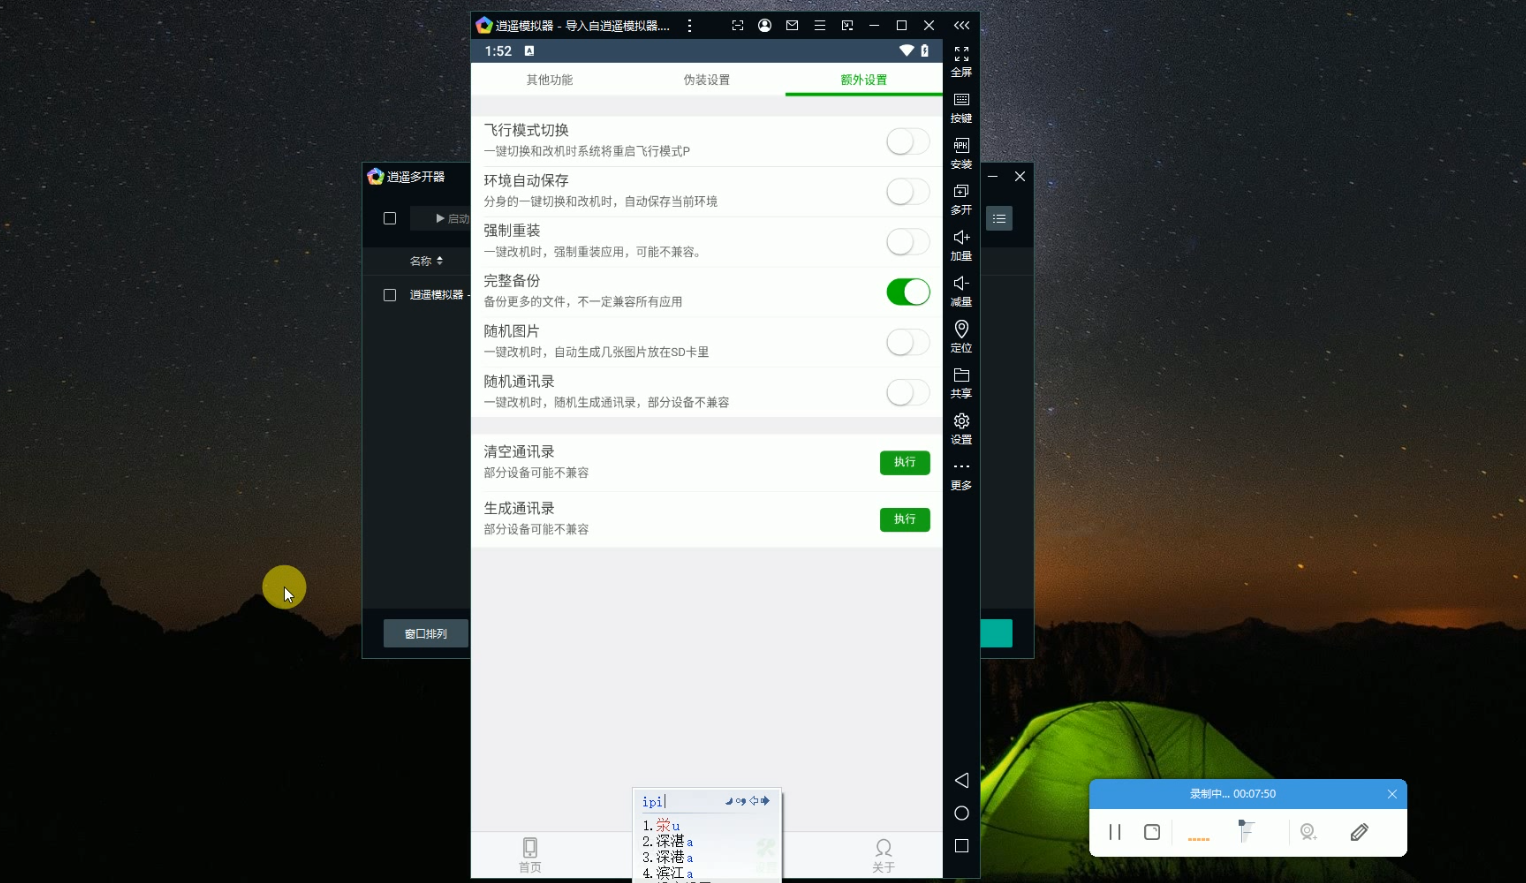Open the key mapping (按键) tool
The width and height of the screenshot is (1526, 883).
(960, 107)
